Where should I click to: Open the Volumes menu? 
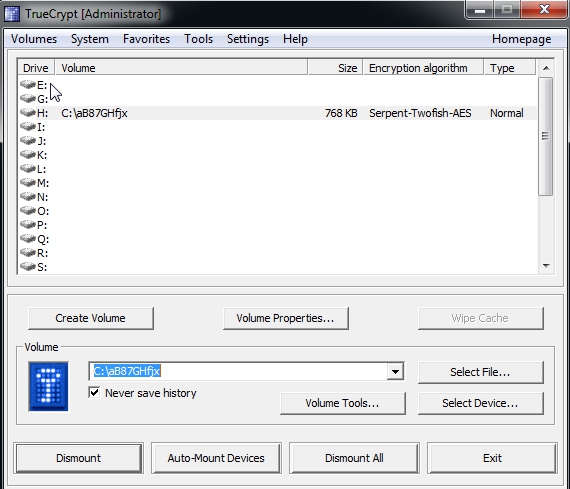coord(34,39)
